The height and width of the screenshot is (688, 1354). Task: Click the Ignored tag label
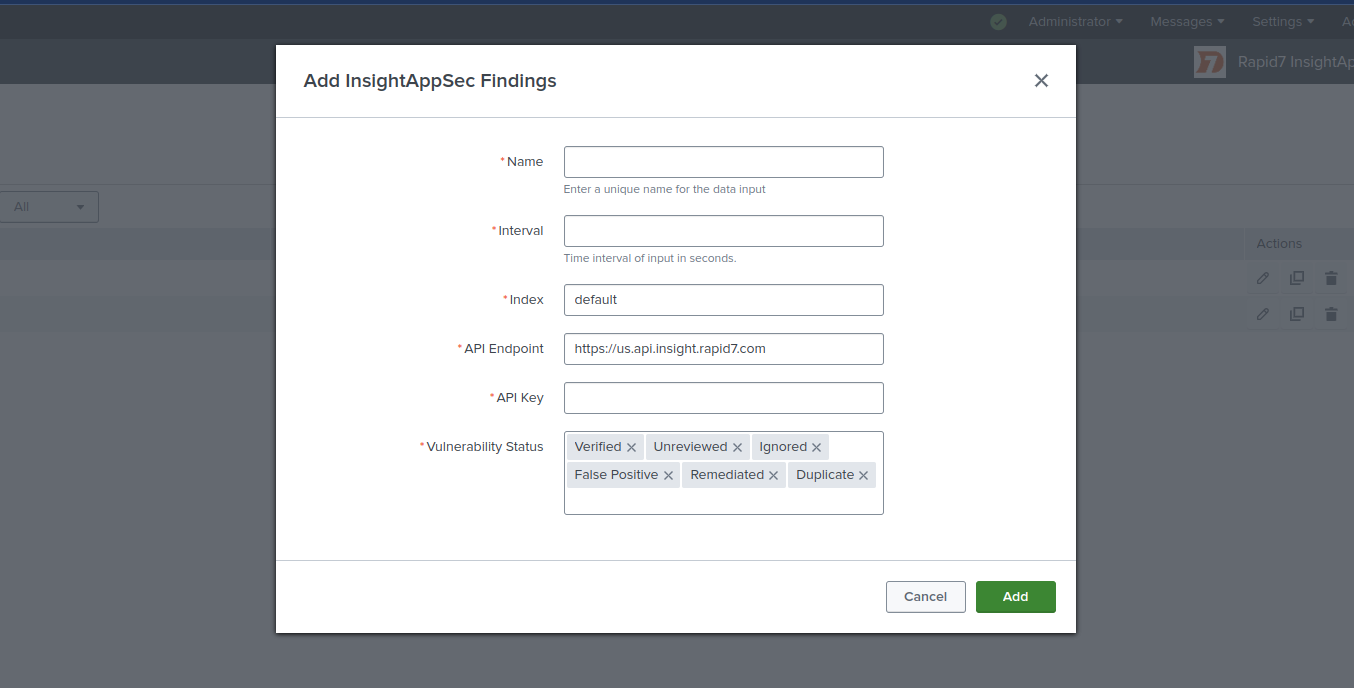(783, 447)
